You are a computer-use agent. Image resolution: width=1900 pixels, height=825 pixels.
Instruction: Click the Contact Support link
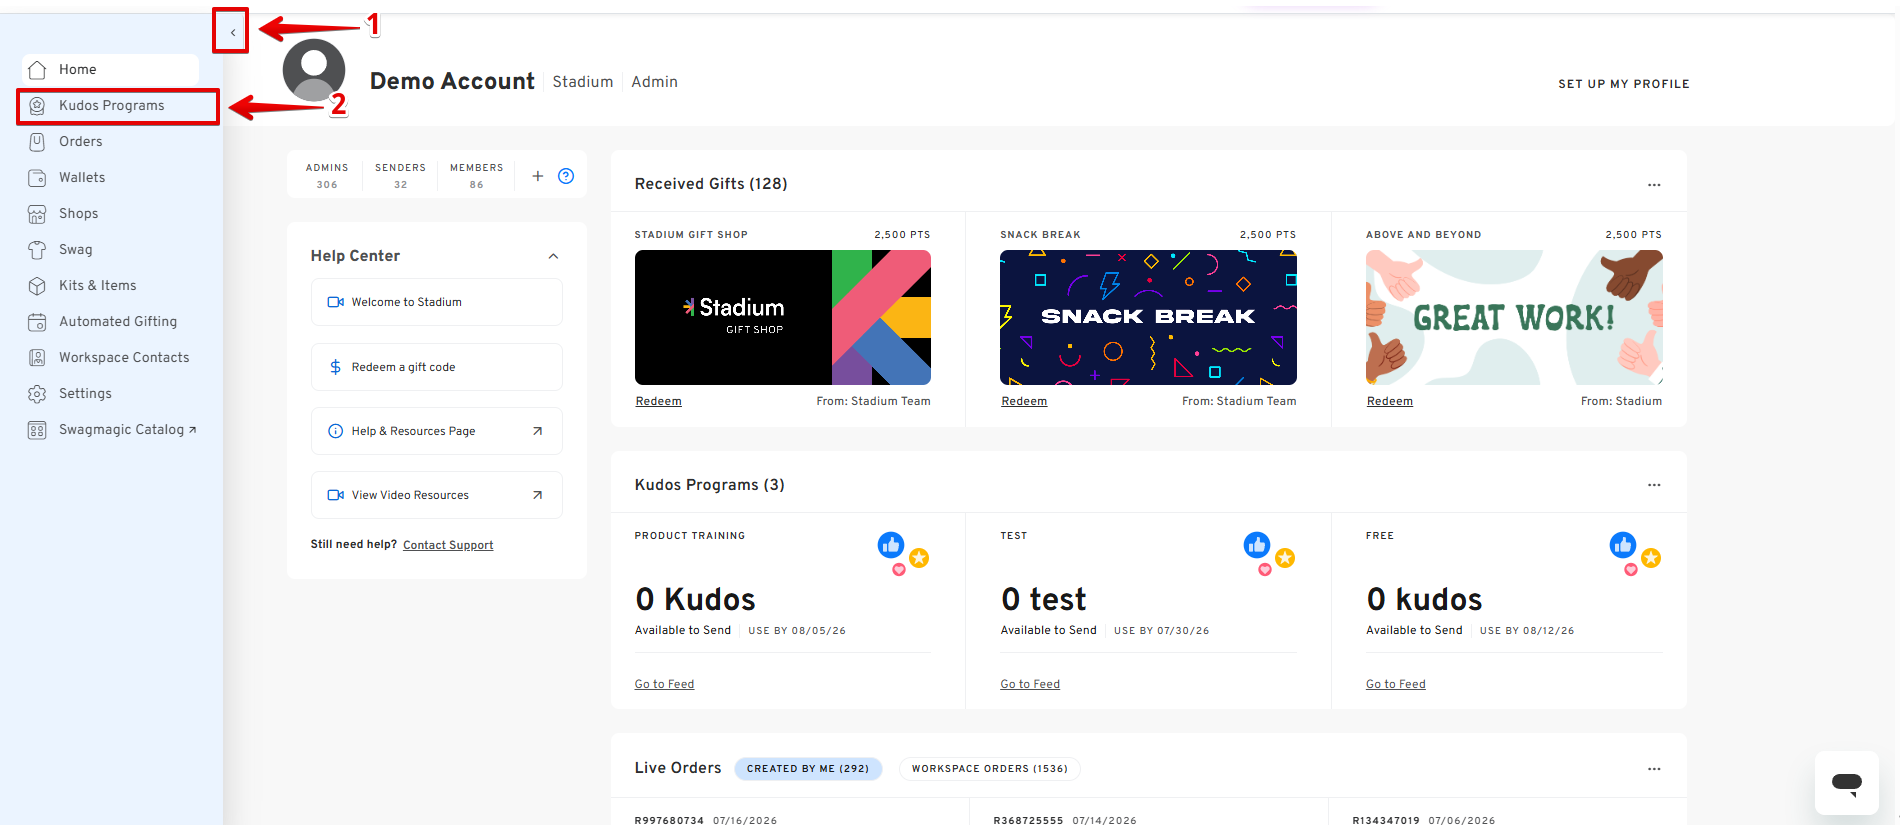click(448, 545)
